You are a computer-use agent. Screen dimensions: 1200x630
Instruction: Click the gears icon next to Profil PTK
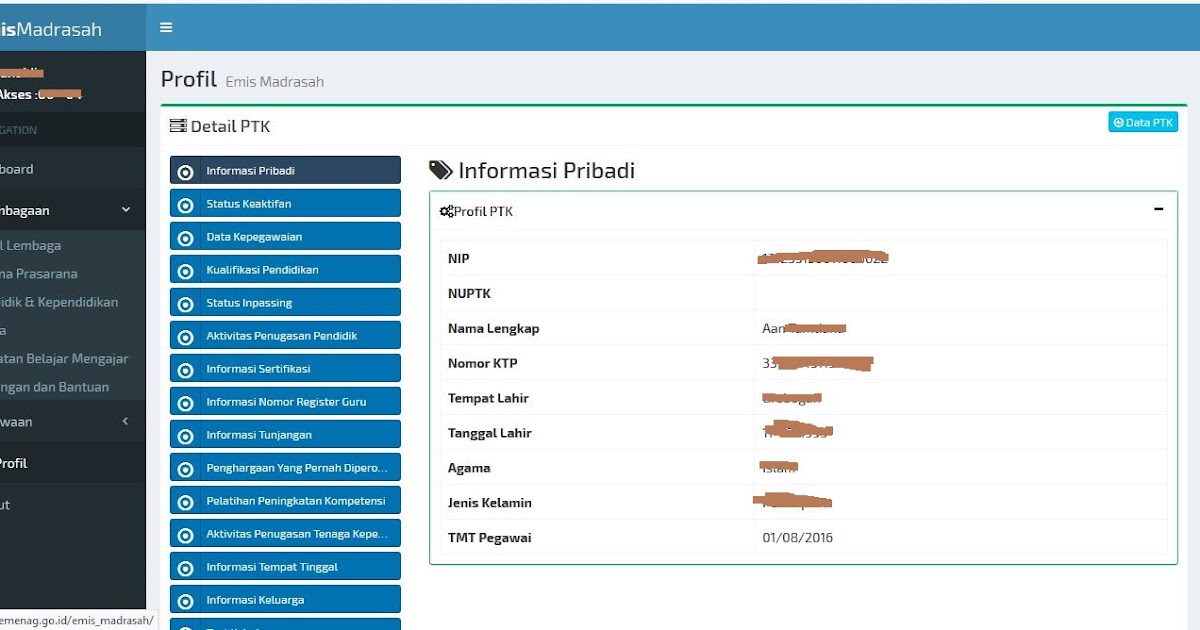click(x=446, y=212)
